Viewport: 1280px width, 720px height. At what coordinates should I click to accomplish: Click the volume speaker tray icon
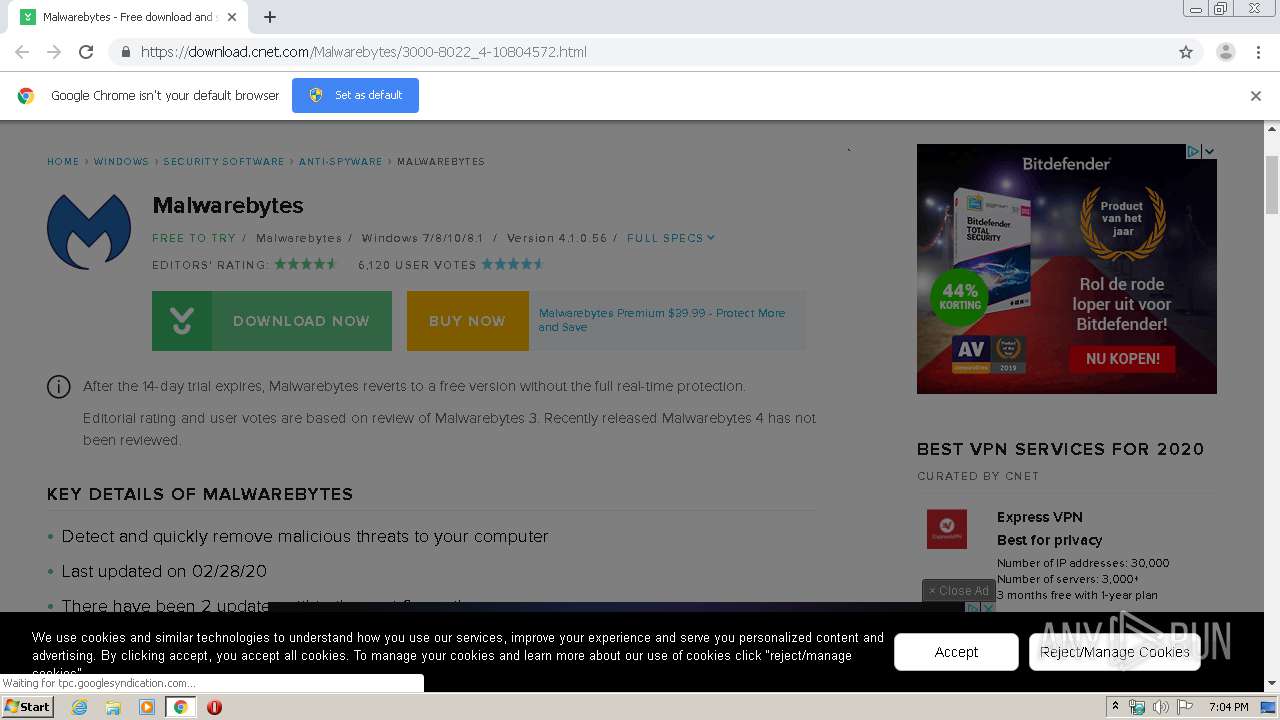(x=1161, y=707)
